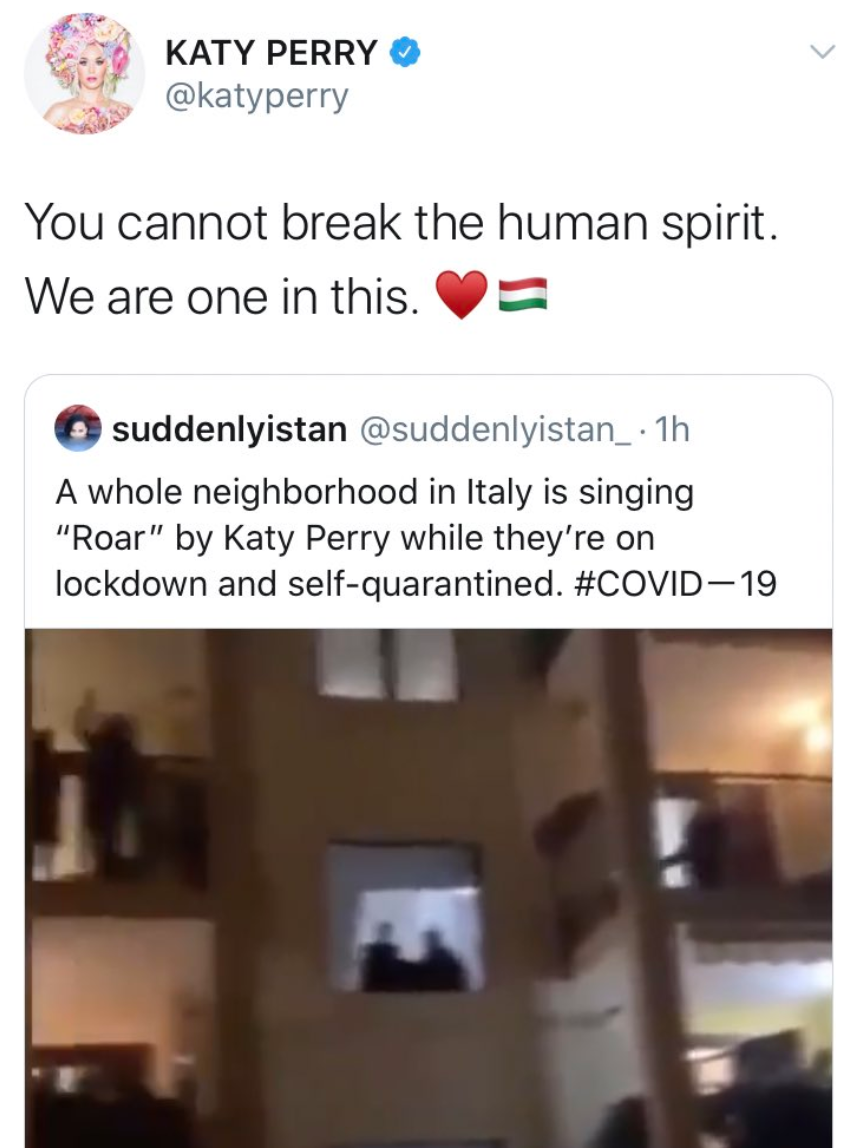This screenshot has width=860, height=1148.
Task: Expand the tweet options chevron
Action: click(822, 52)
